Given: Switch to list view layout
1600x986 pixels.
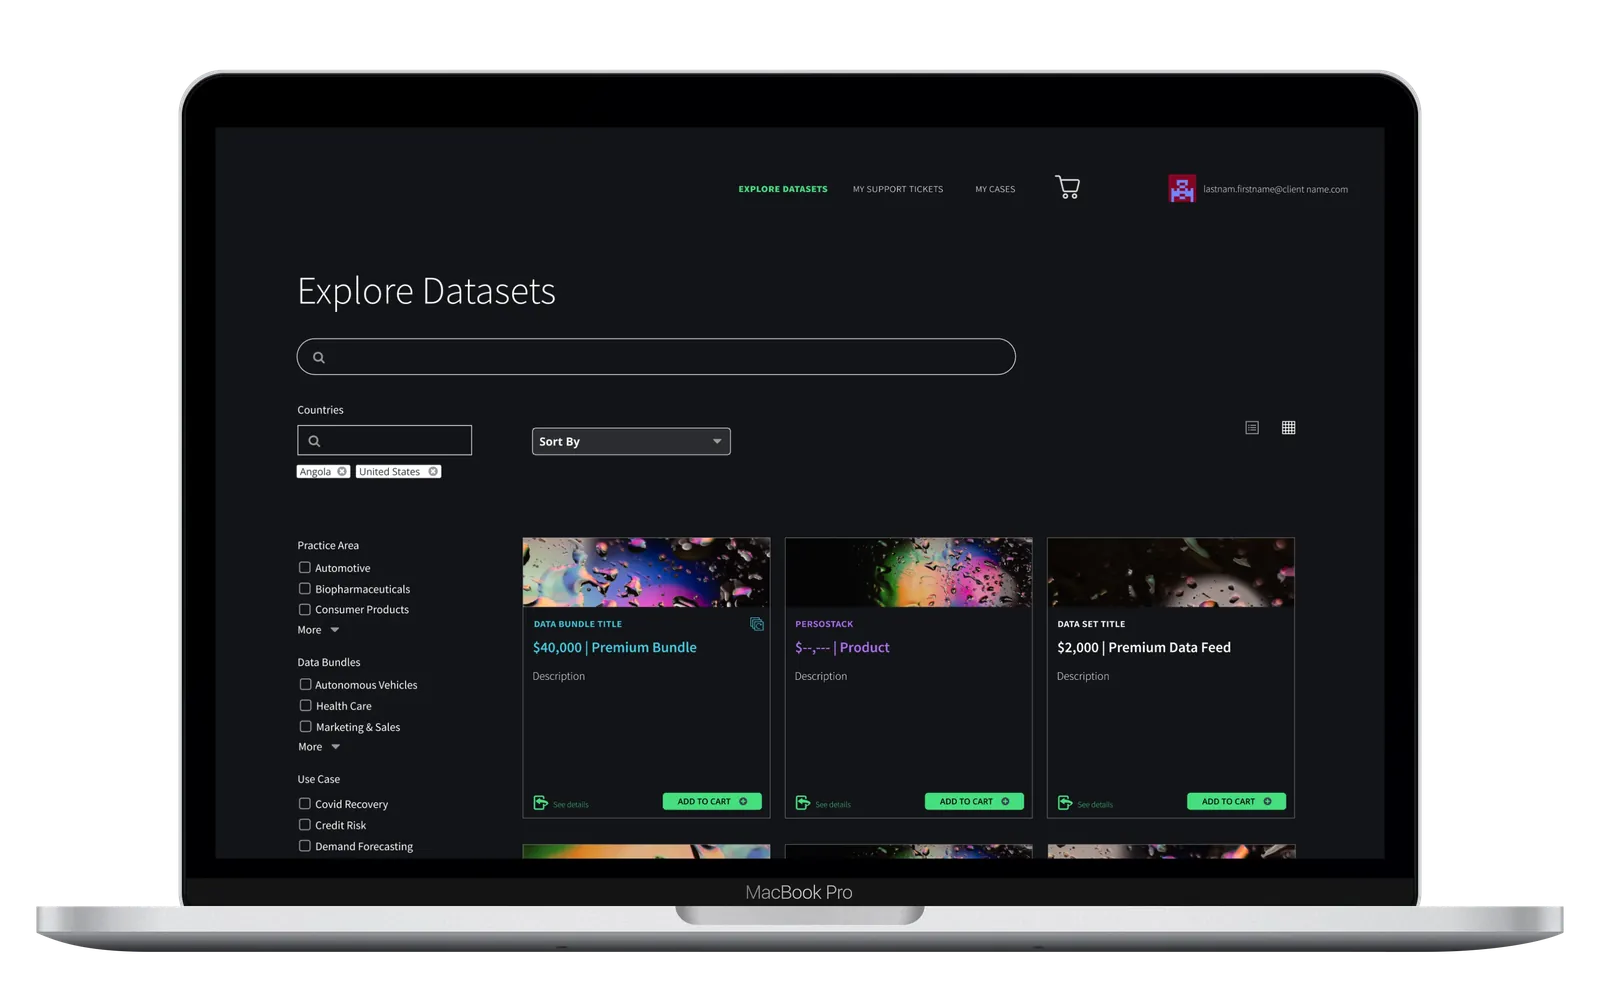Looking at the screenshot, I should click(x=1252, y=428).
